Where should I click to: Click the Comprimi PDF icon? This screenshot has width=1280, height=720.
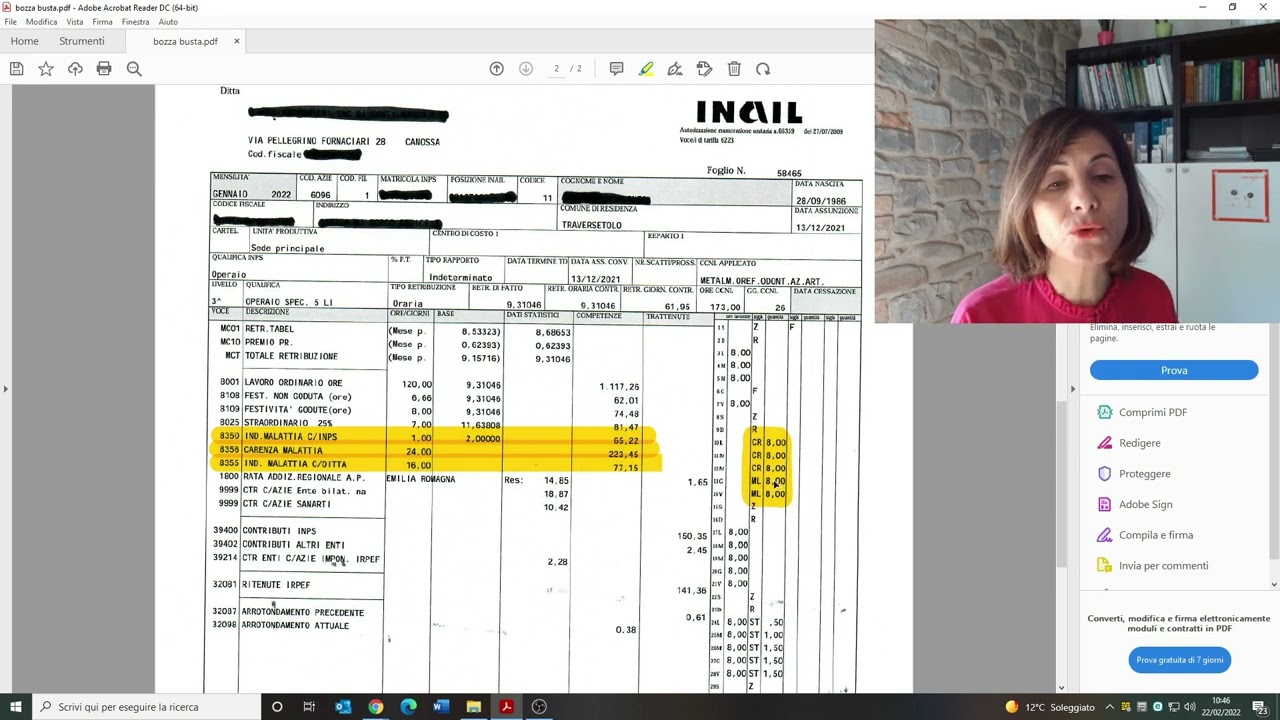coord(1104,412)
